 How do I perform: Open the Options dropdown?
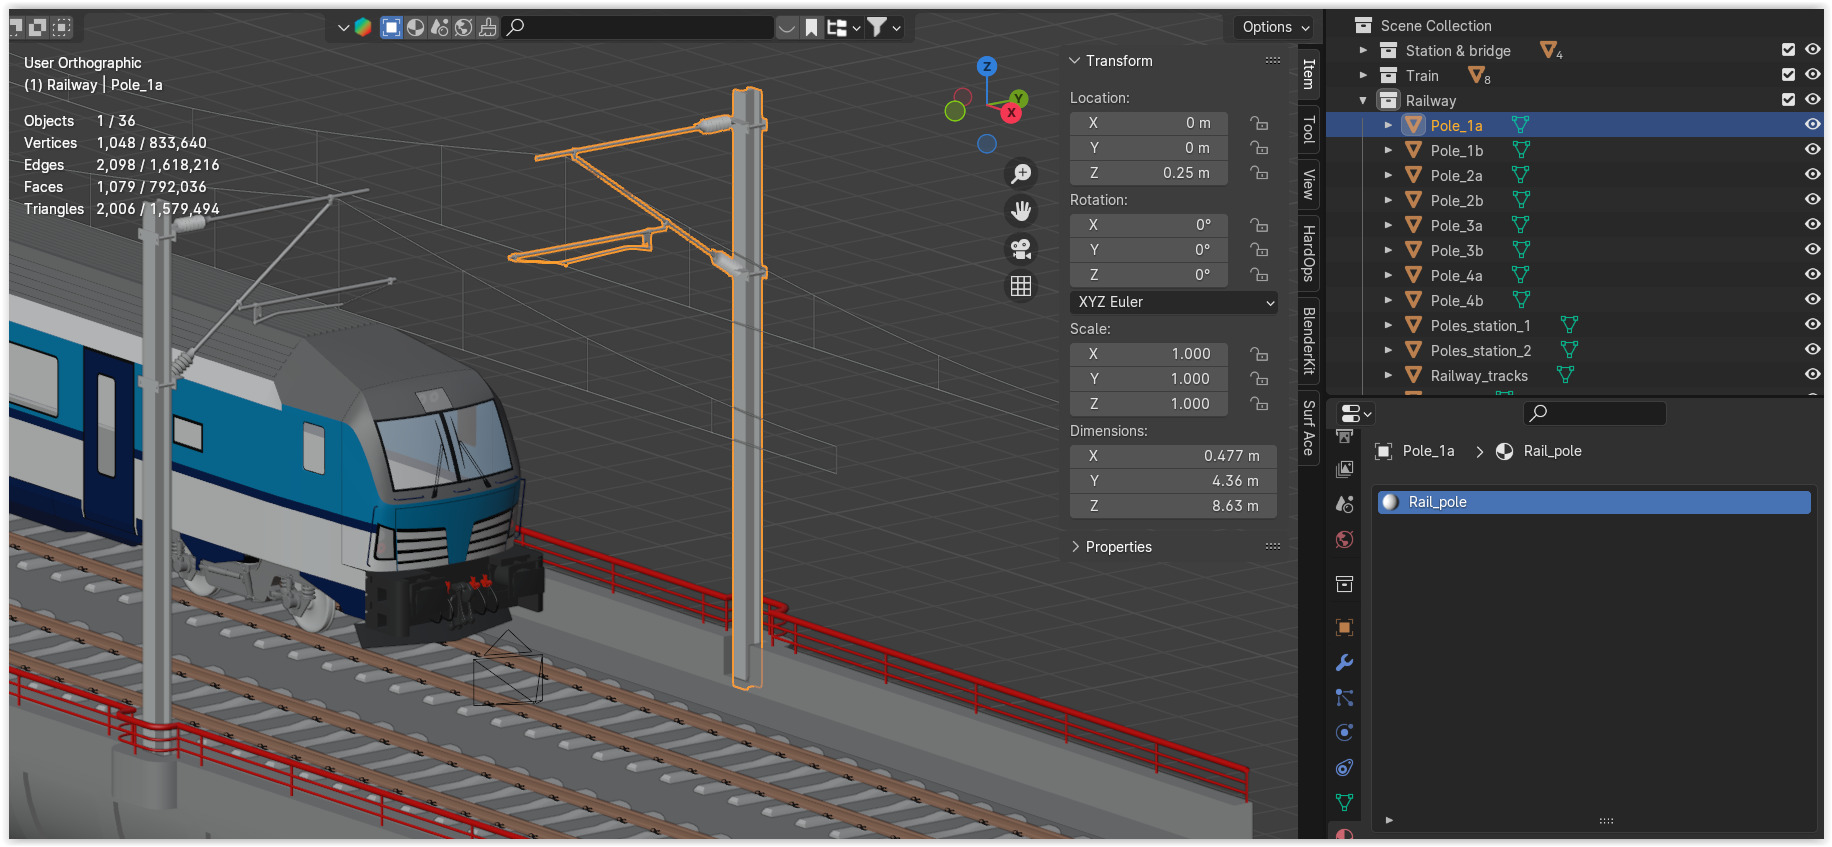pyautogui.click(x=1276, y=27)
